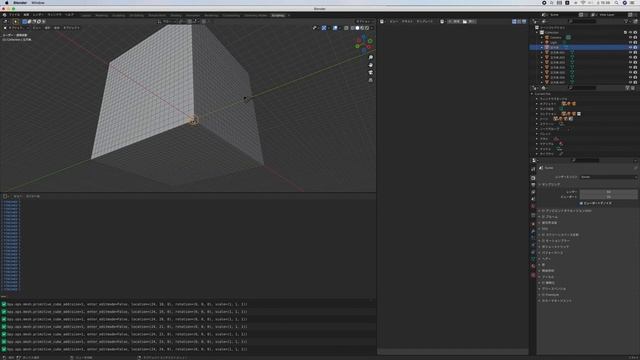Viewport: 640px width, 360px height.
Task: Select solid viewport shading icon
Action: pos(357,28)
